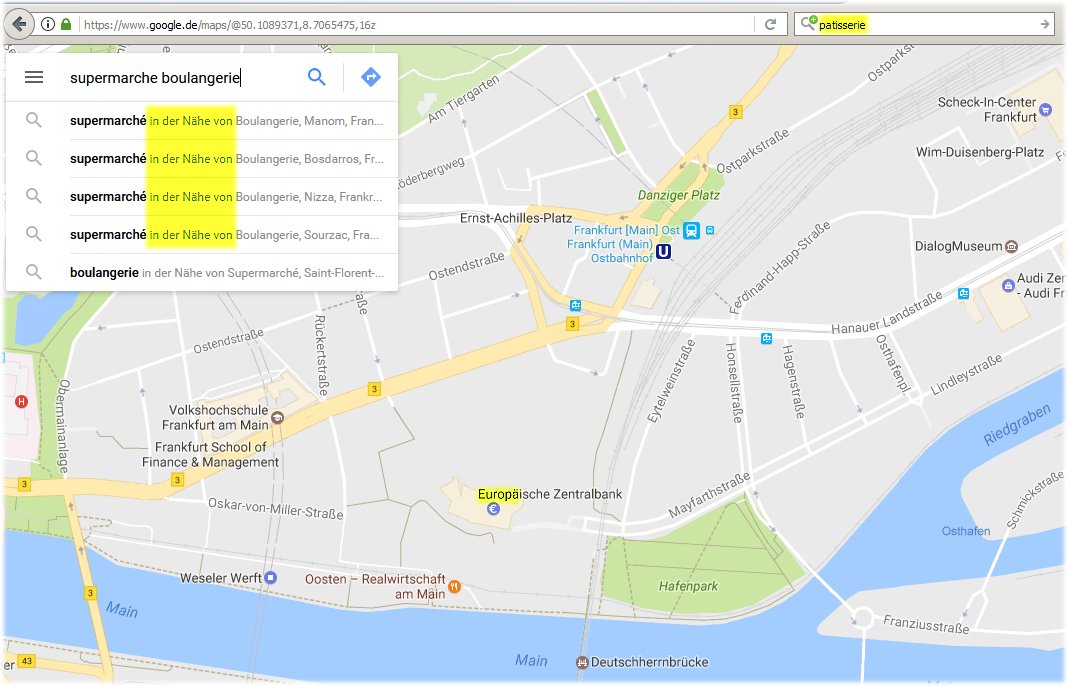Focus the browser search field containing patisserie
The image size is (1068, 686).
pyautogui.click(x=926, y=25)
